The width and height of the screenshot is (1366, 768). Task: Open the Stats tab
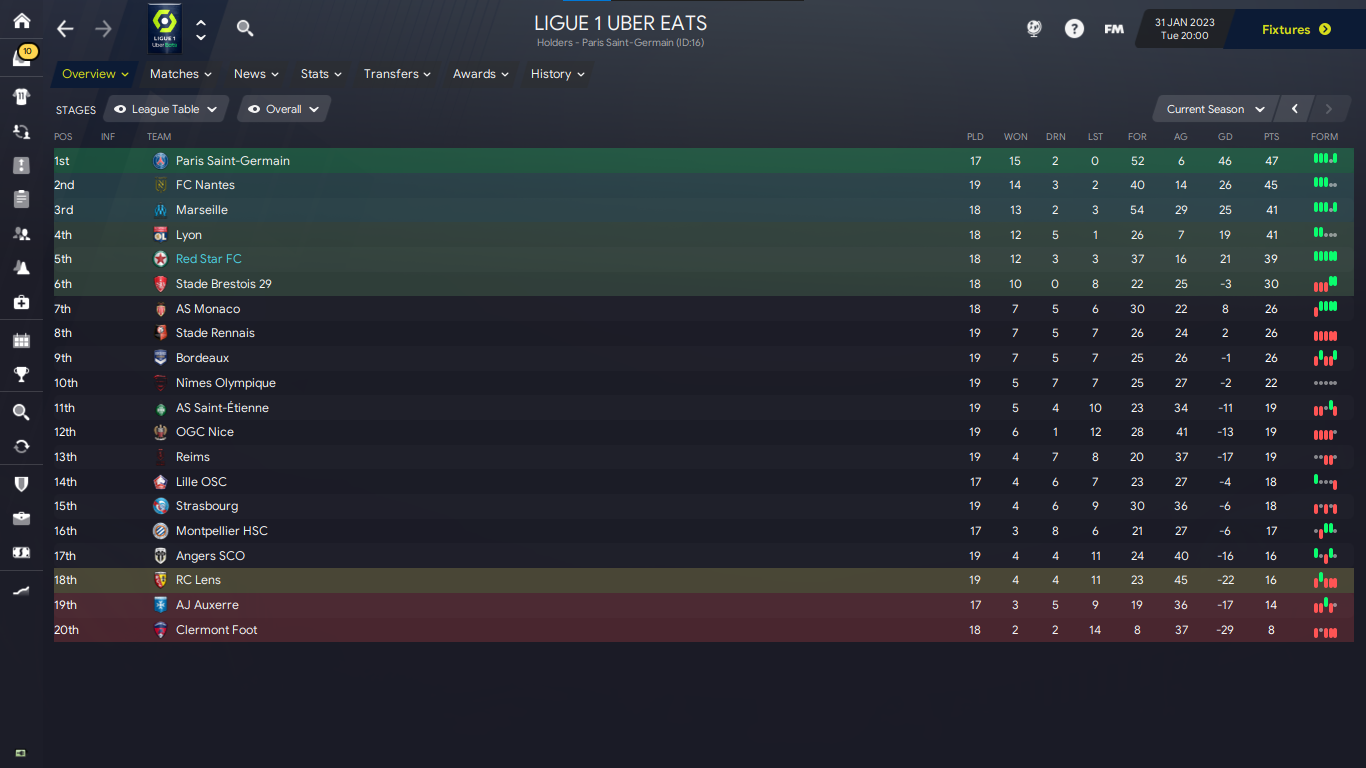click(321, 74)
